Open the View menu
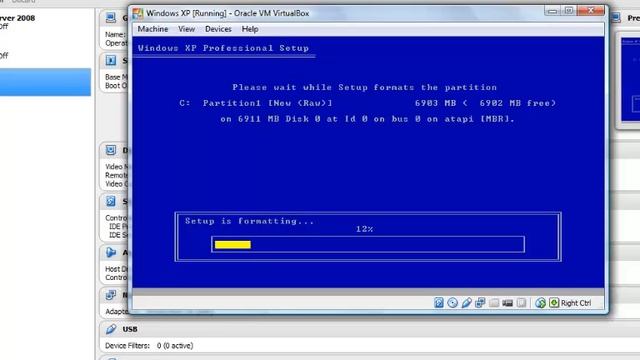 point(186,29)
